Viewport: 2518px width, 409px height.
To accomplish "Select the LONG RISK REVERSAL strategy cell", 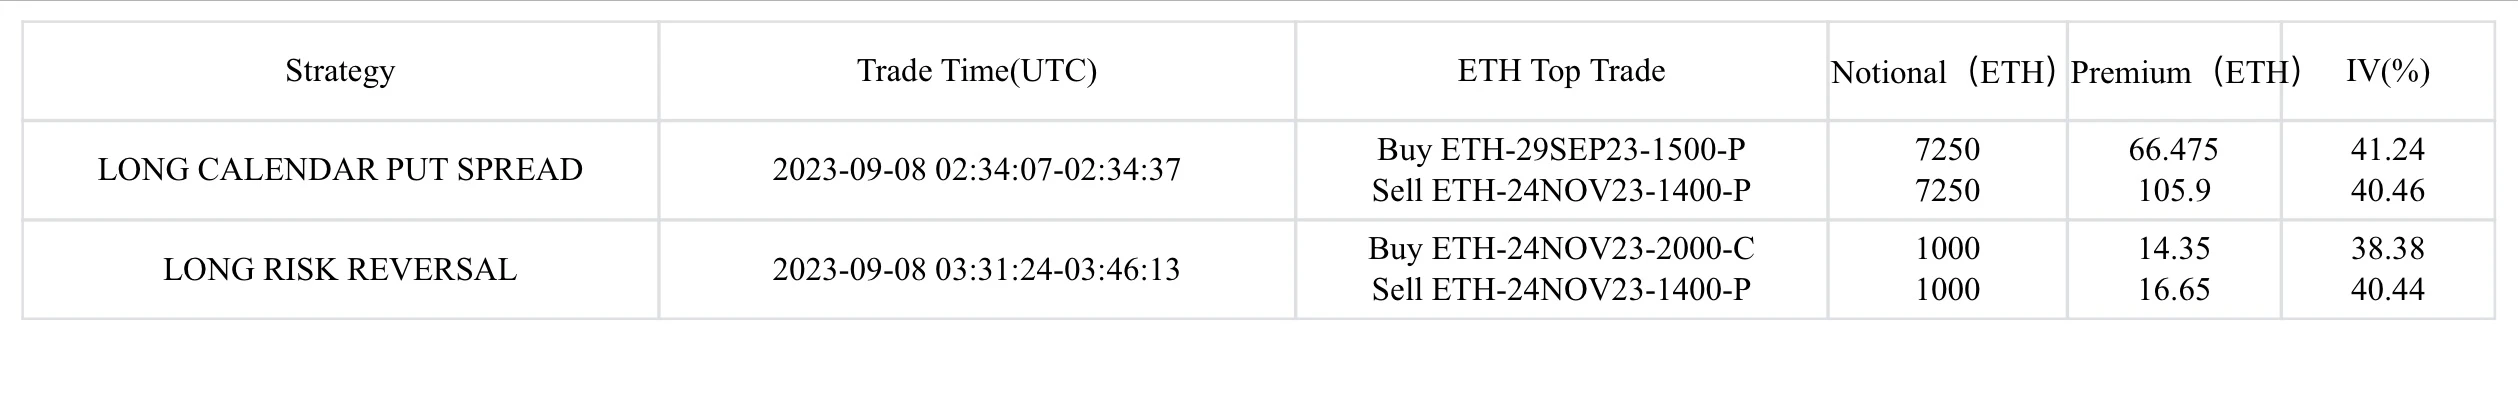I will pos(340,269).
